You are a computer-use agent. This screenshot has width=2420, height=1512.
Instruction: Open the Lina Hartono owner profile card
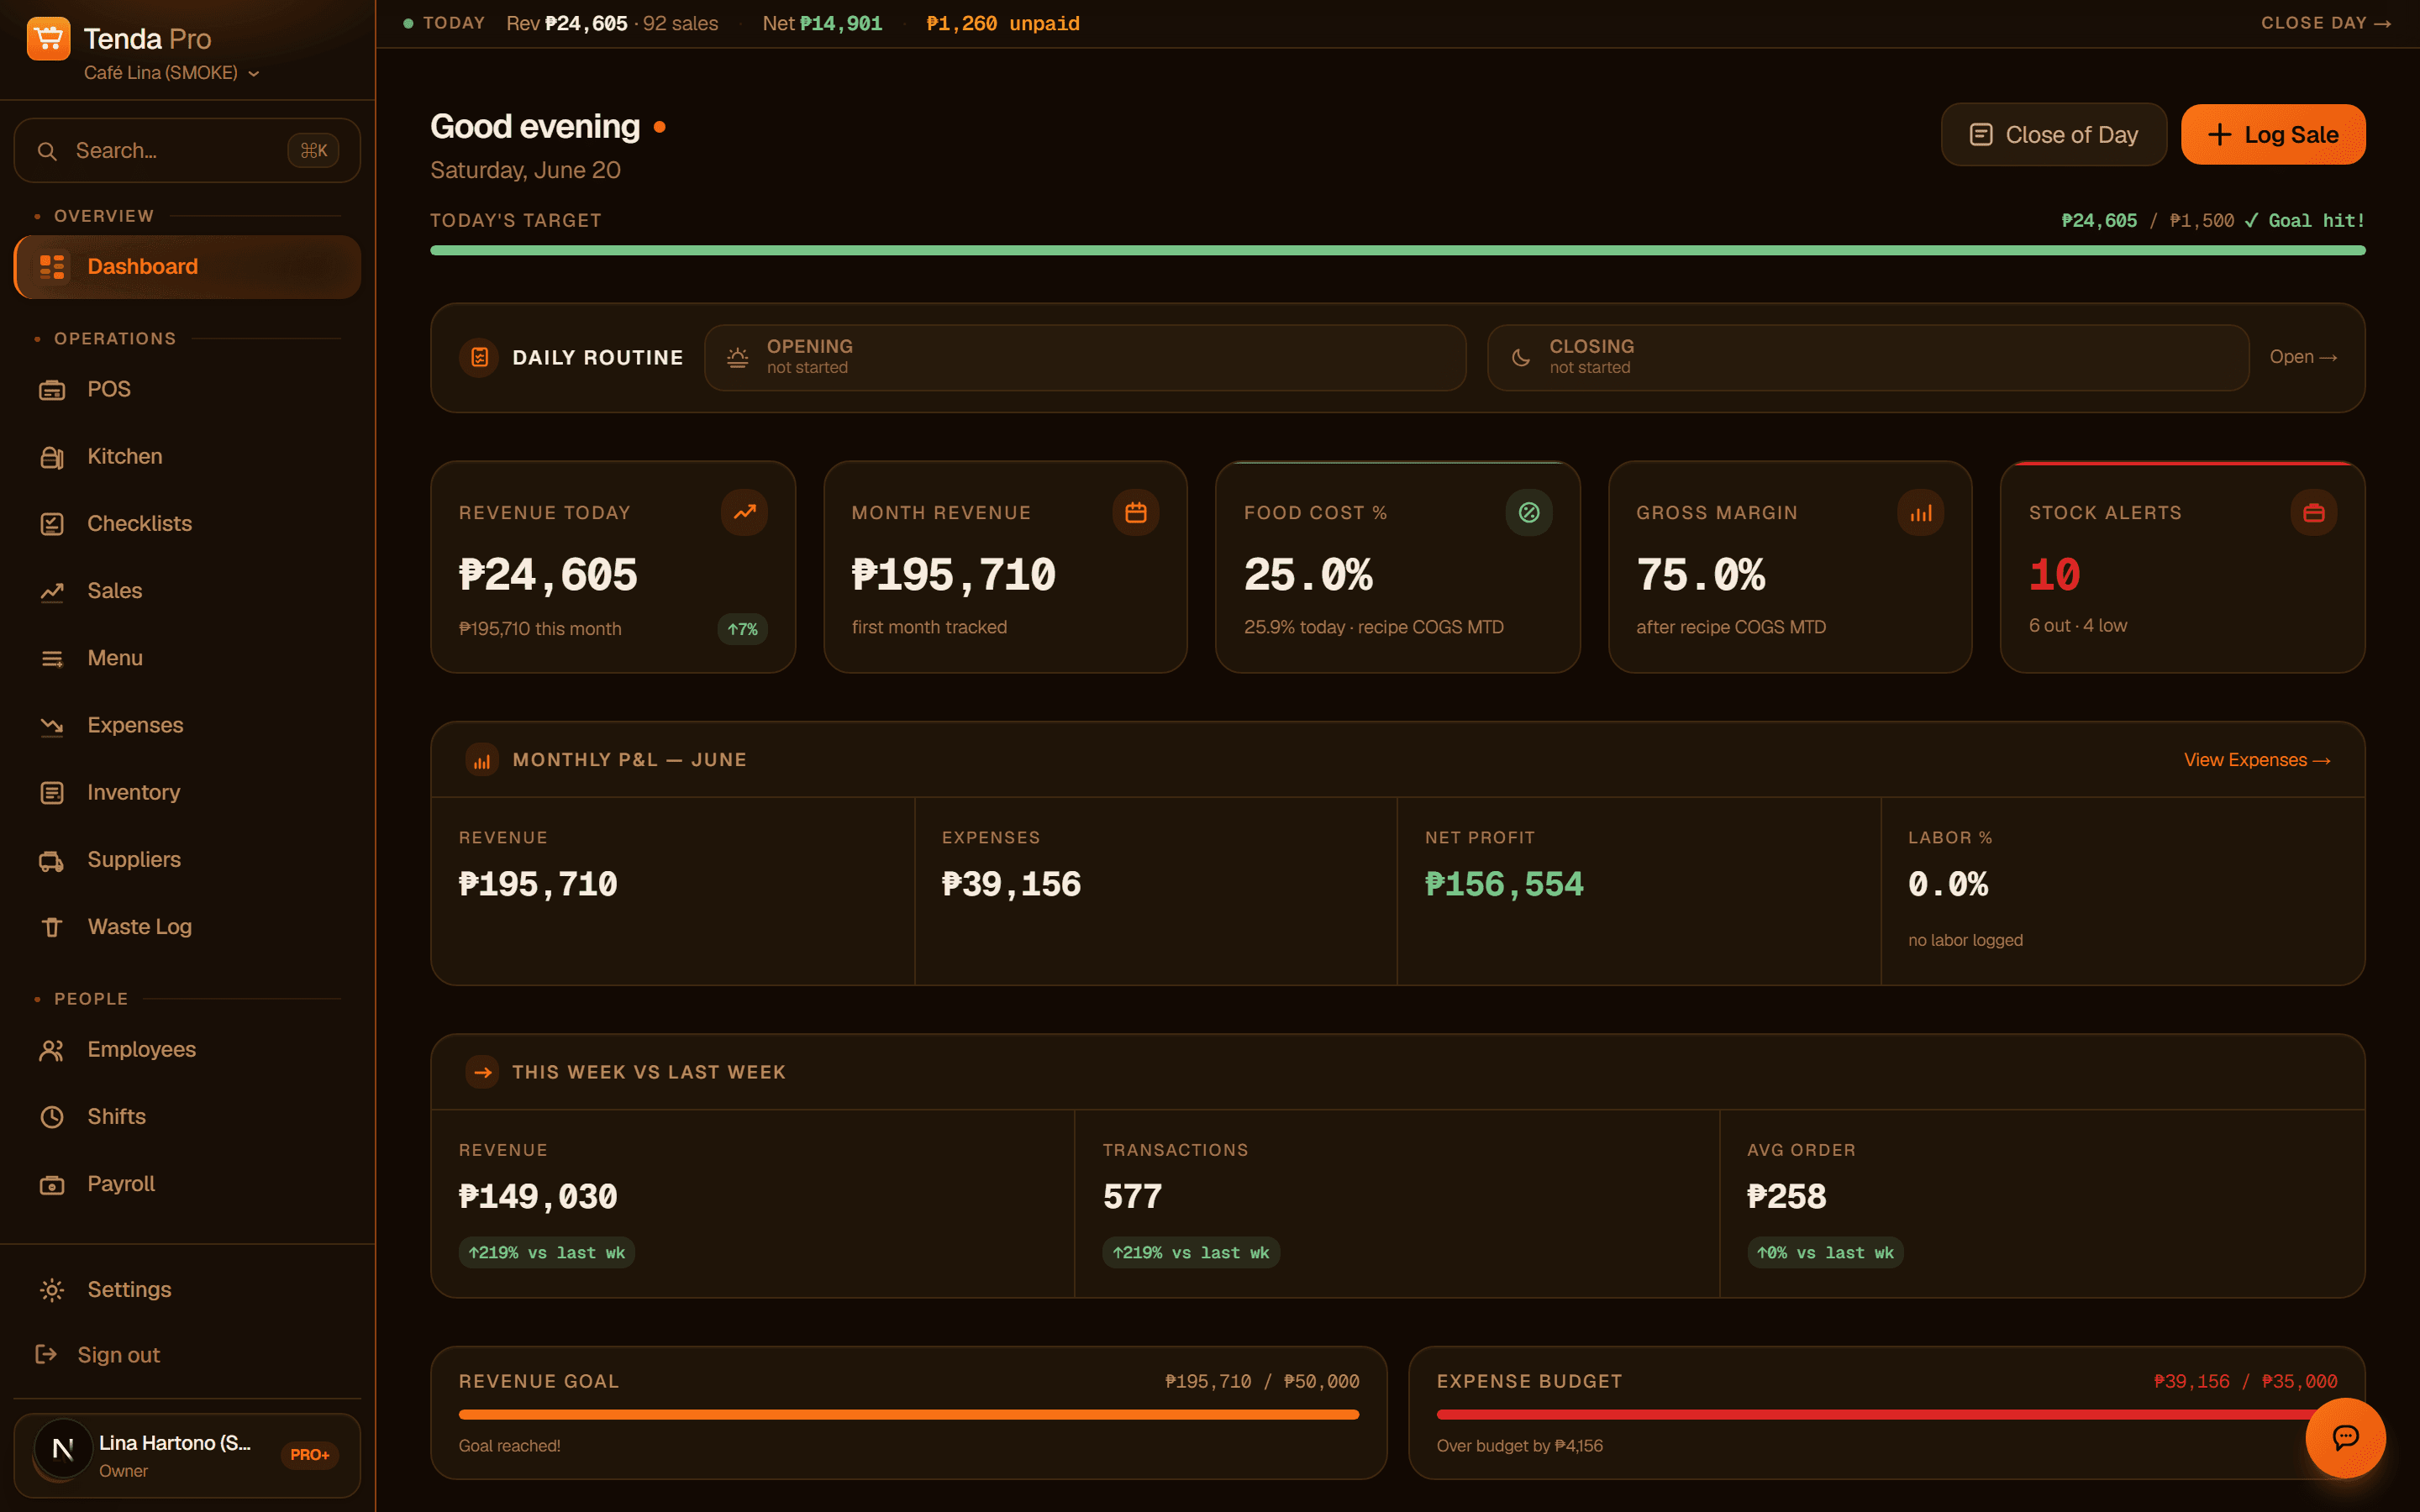[x=187, y=1455]
